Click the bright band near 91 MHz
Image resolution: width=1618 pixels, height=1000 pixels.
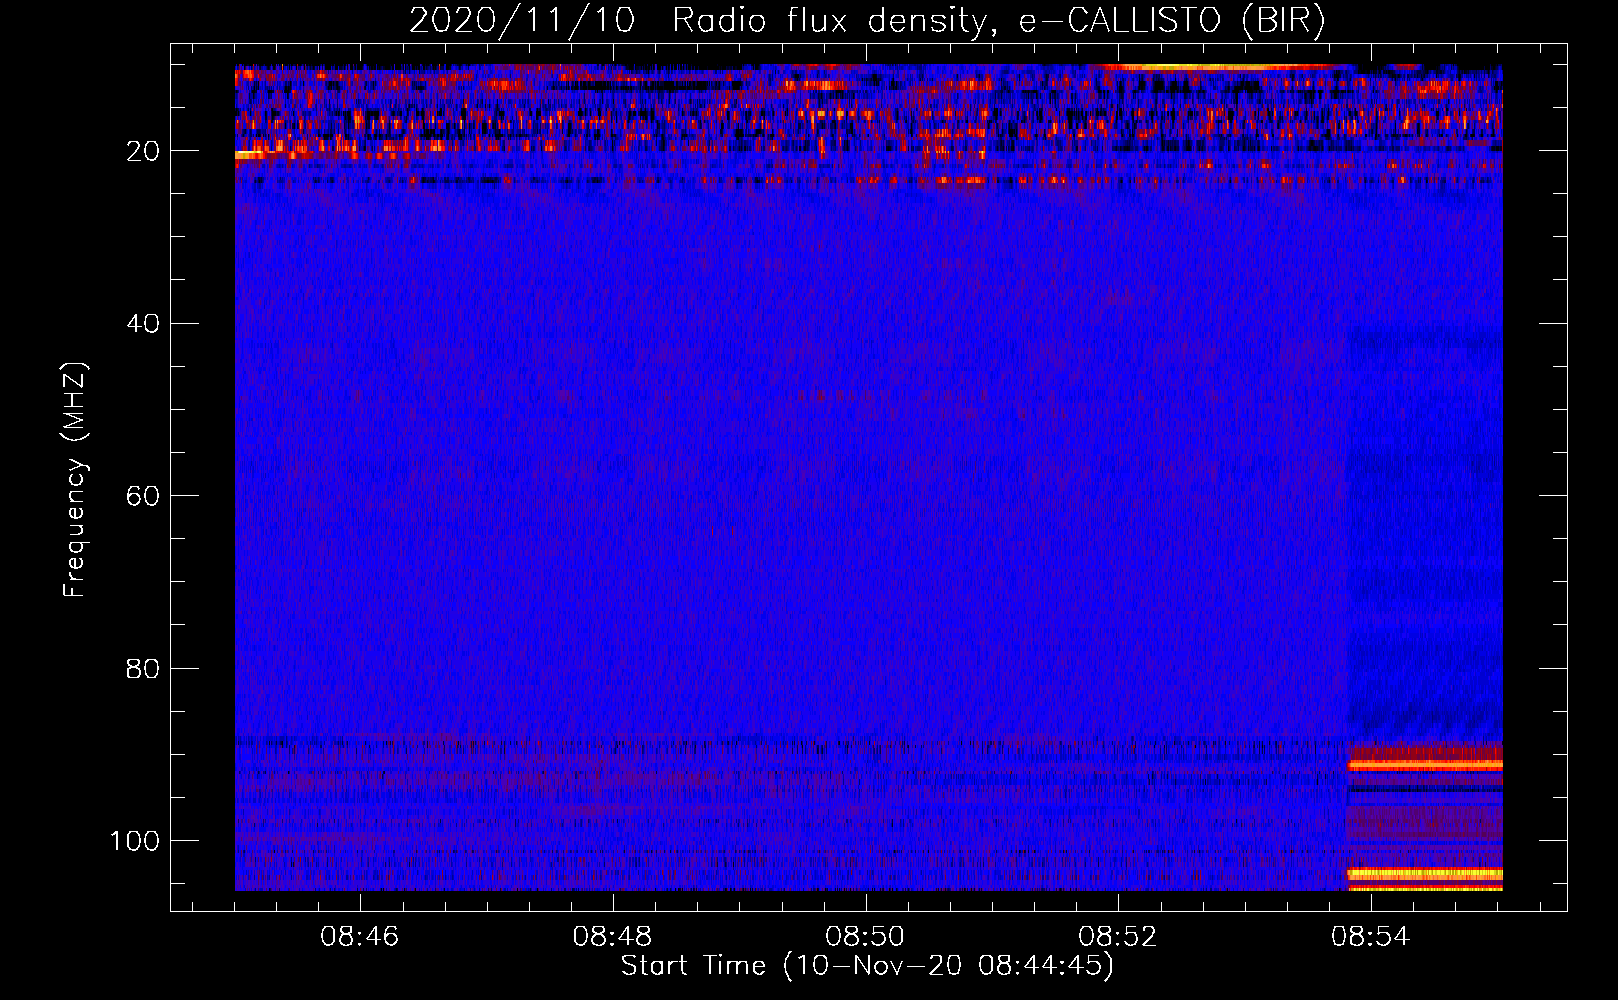1425,765
